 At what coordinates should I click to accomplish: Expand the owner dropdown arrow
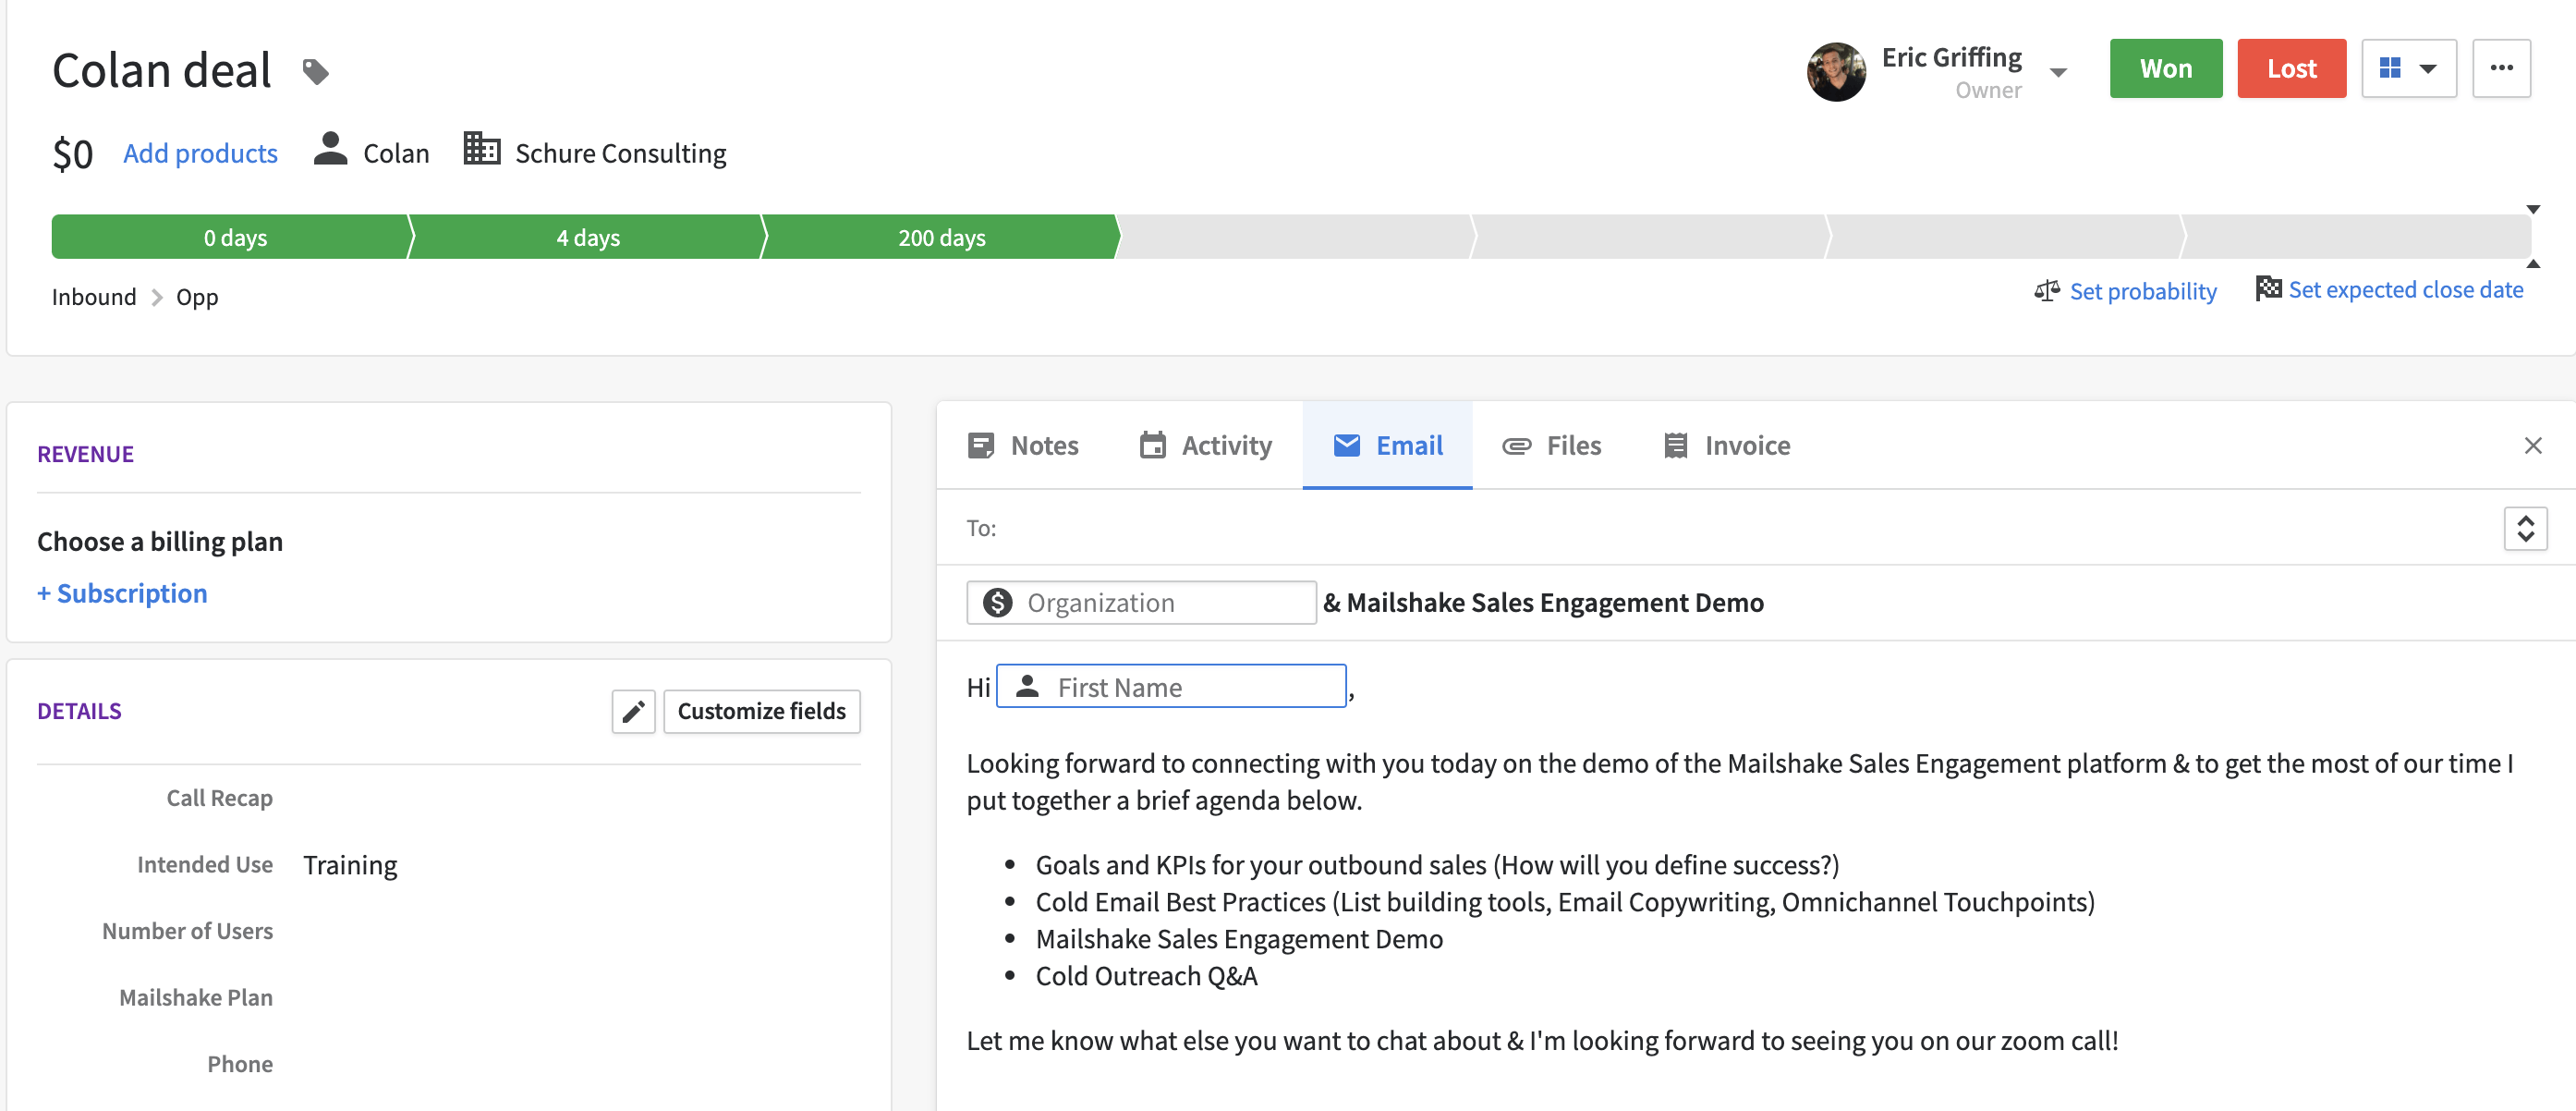click(x=2058, y=72)
